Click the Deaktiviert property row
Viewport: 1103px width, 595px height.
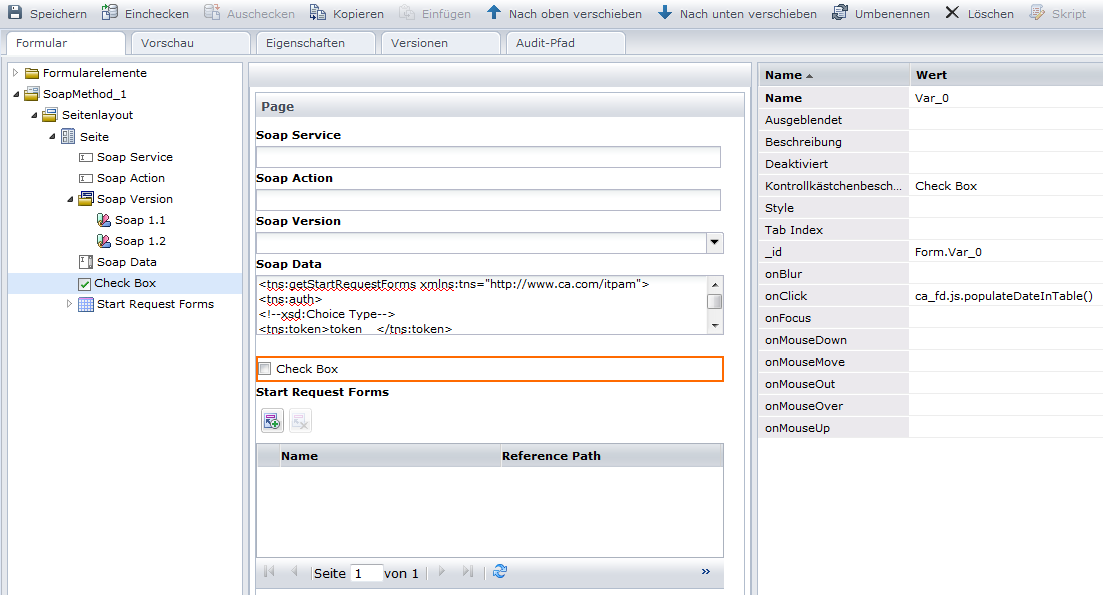(931, 164)
